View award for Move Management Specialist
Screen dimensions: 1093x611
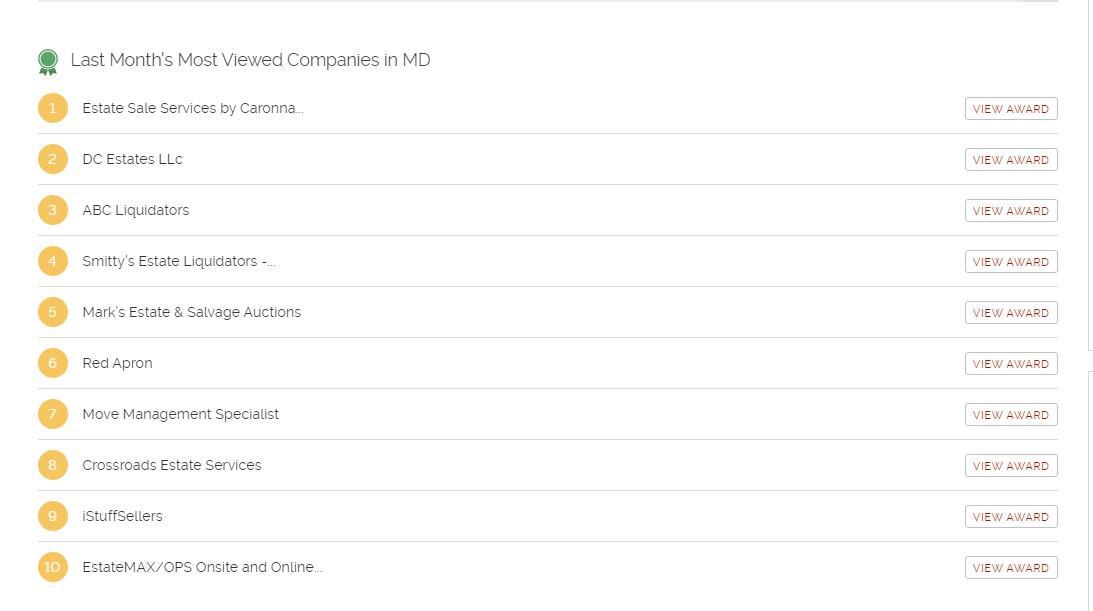click(1010, 415)
